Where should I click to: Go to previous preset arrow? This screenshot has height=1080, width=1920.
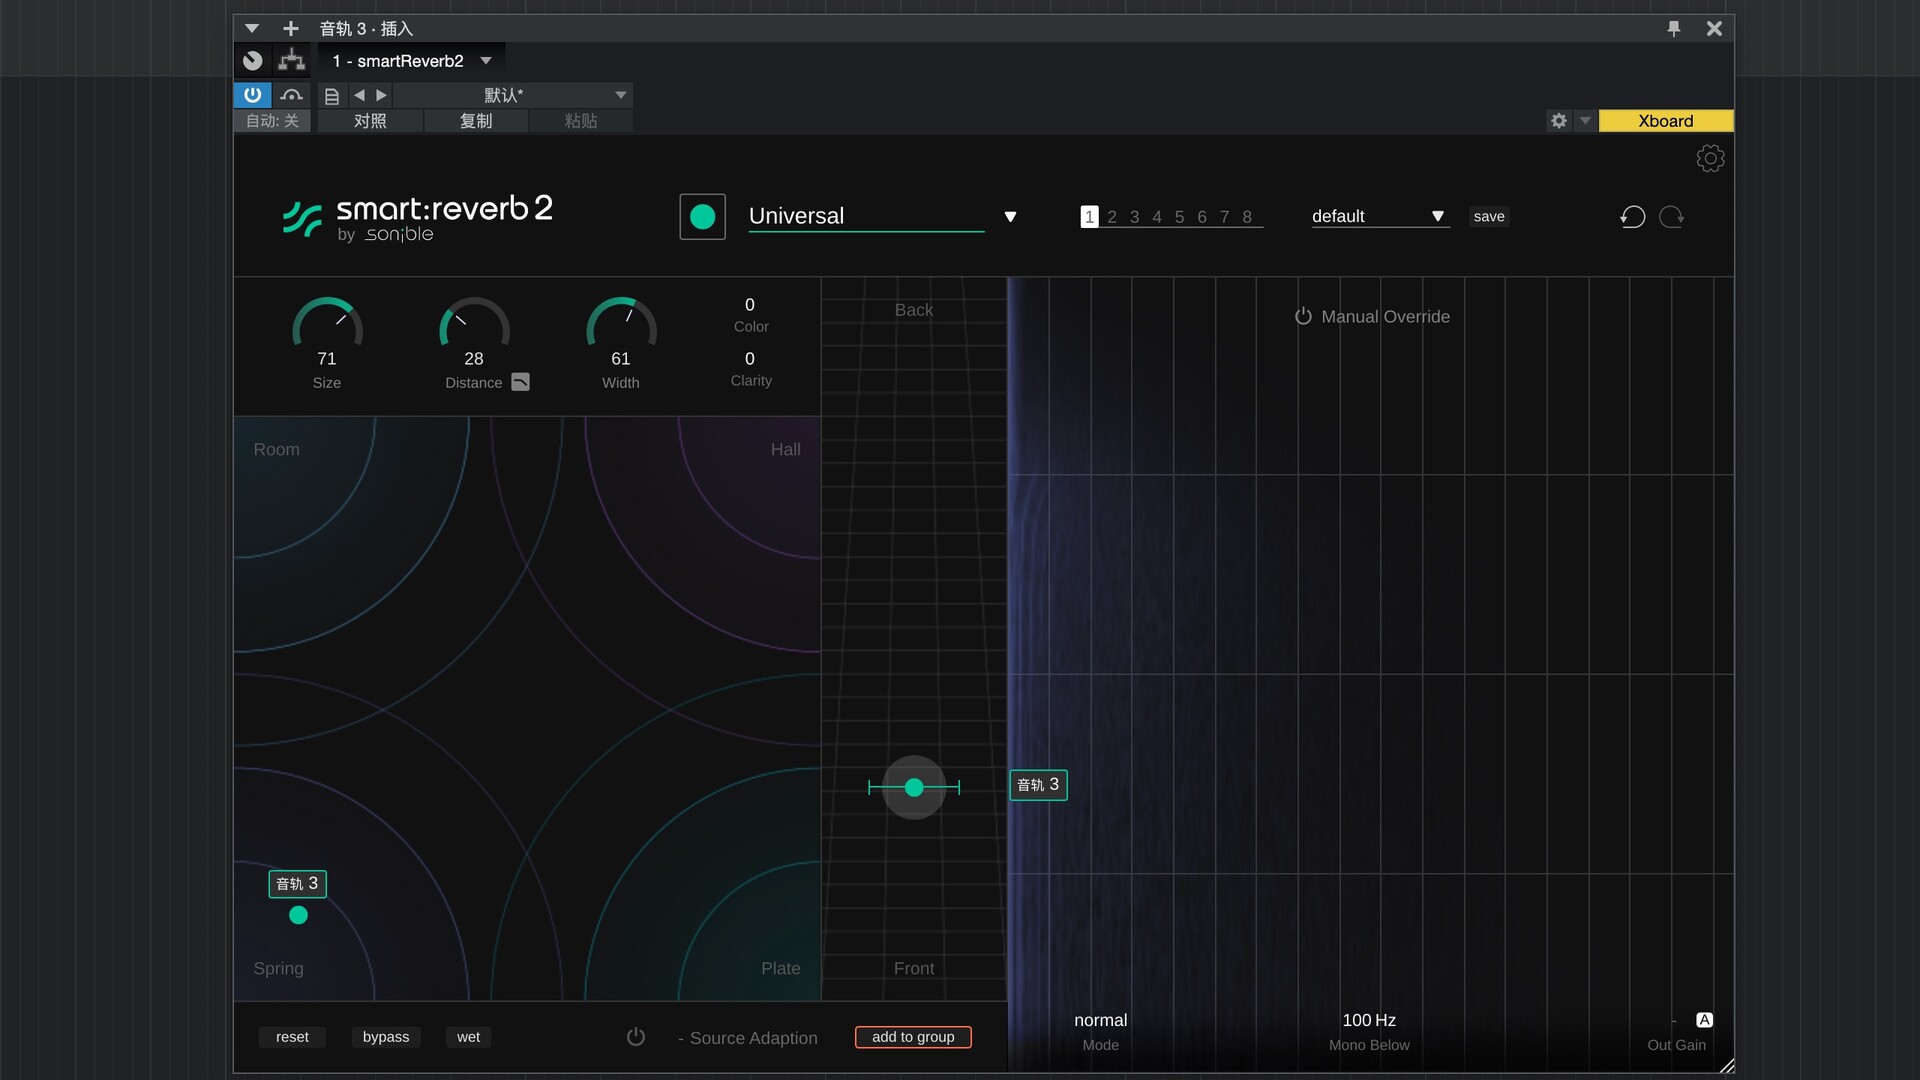pyautogui.click(x=359, y=95)
